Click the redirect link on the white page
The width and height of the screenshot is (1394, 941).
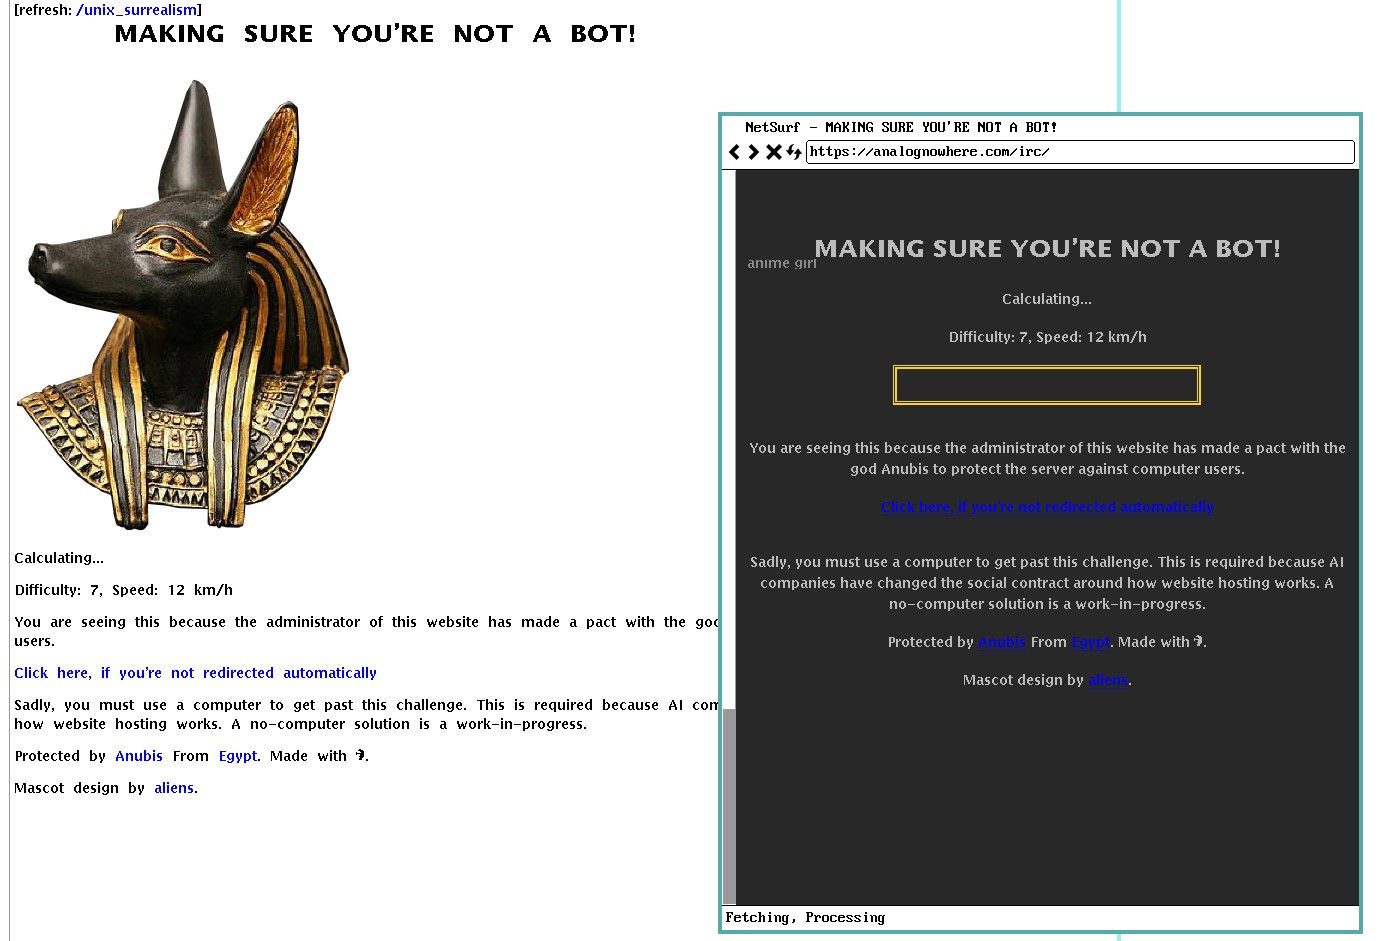(195, 673)
